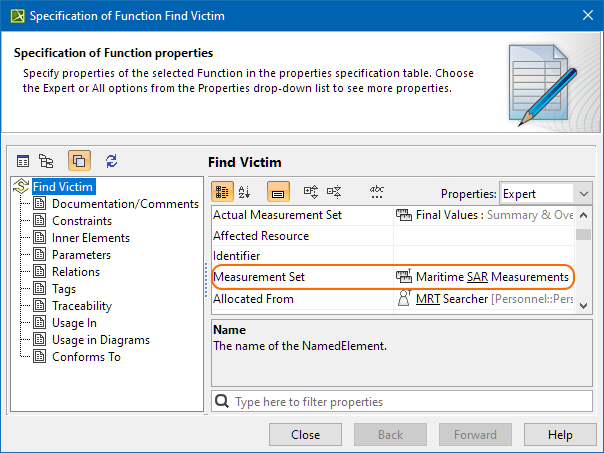The width and height of the screenshot is (604, 453).
Task: Click the tree structure view icon
Action: pos(46,161)
